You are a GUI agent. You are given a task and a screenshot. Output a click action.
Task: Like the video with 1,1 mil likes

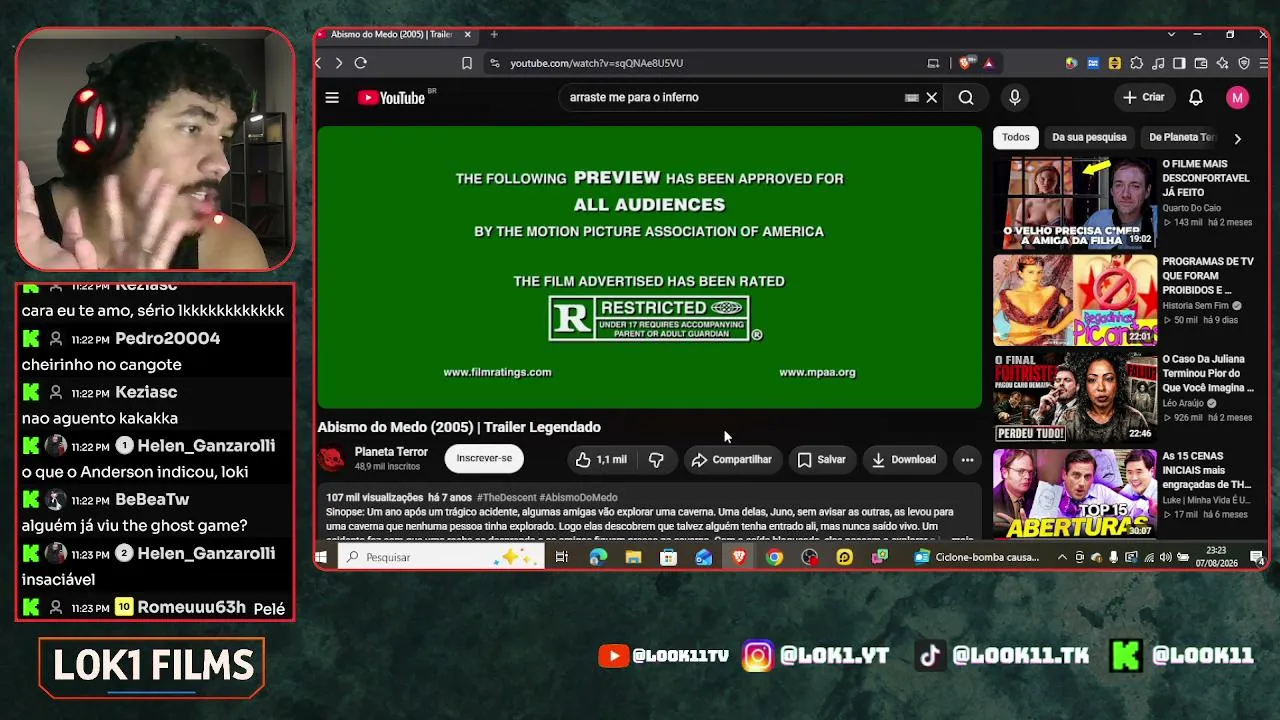tap(602, 459)
